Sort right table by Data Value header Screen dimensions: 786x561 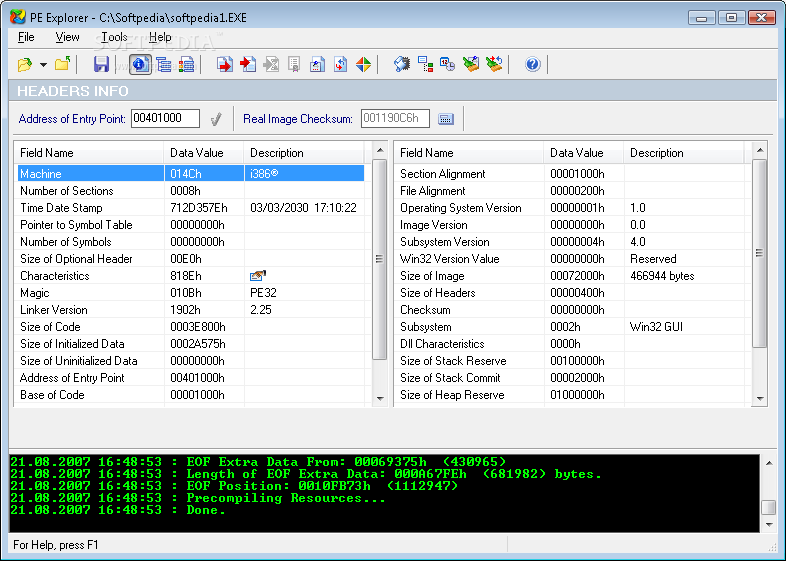(583, 152)
